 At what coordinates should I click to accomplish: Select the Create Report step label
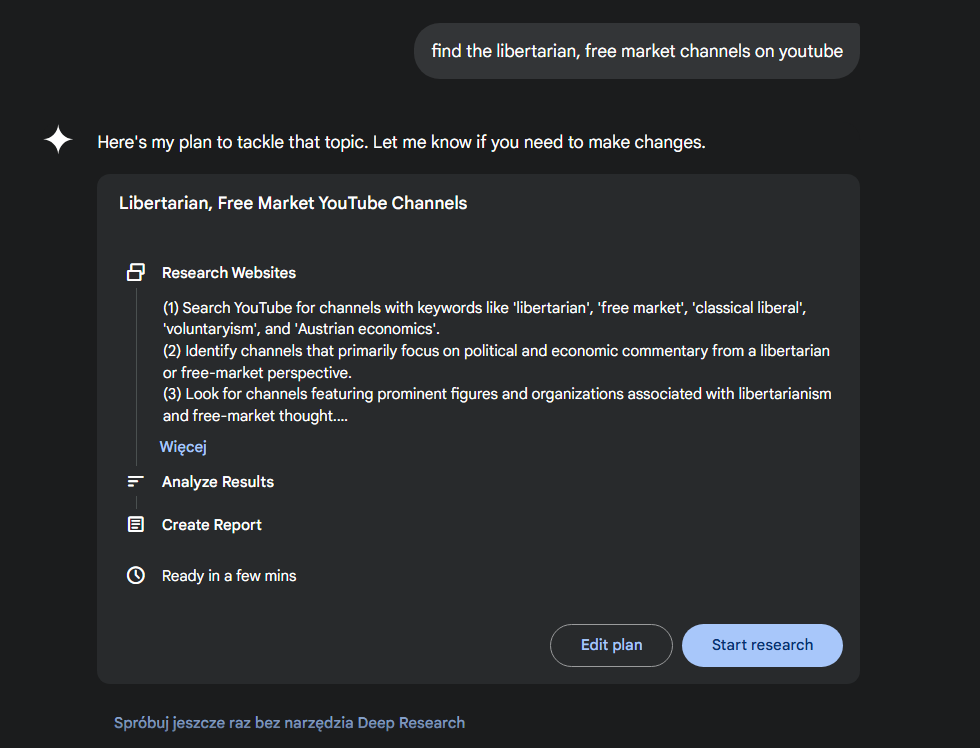click(x=211, y=525)
